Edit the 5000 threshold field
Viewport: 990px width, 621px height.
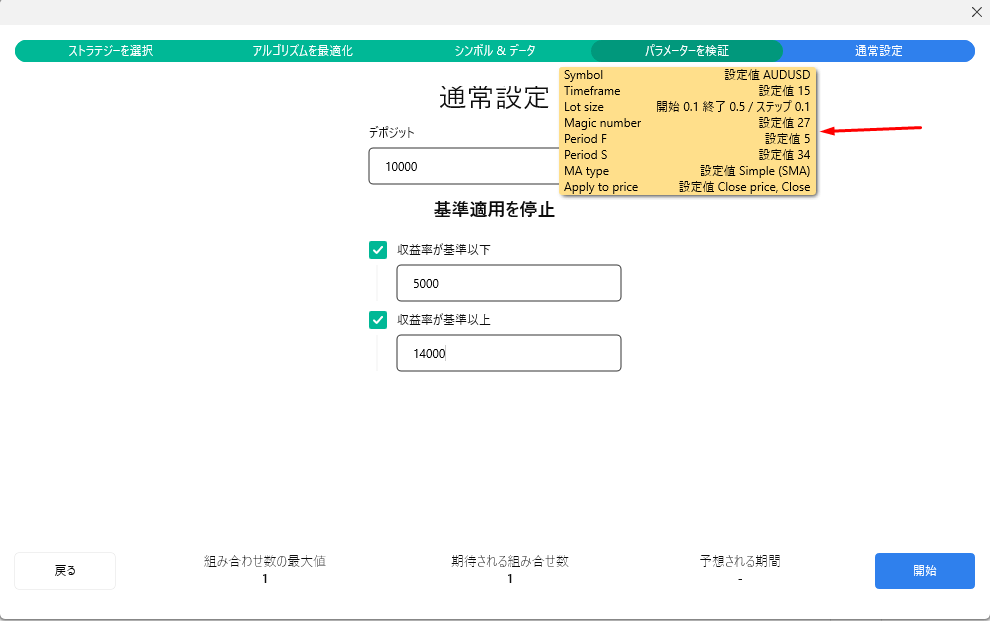click(x=509, y=283)
